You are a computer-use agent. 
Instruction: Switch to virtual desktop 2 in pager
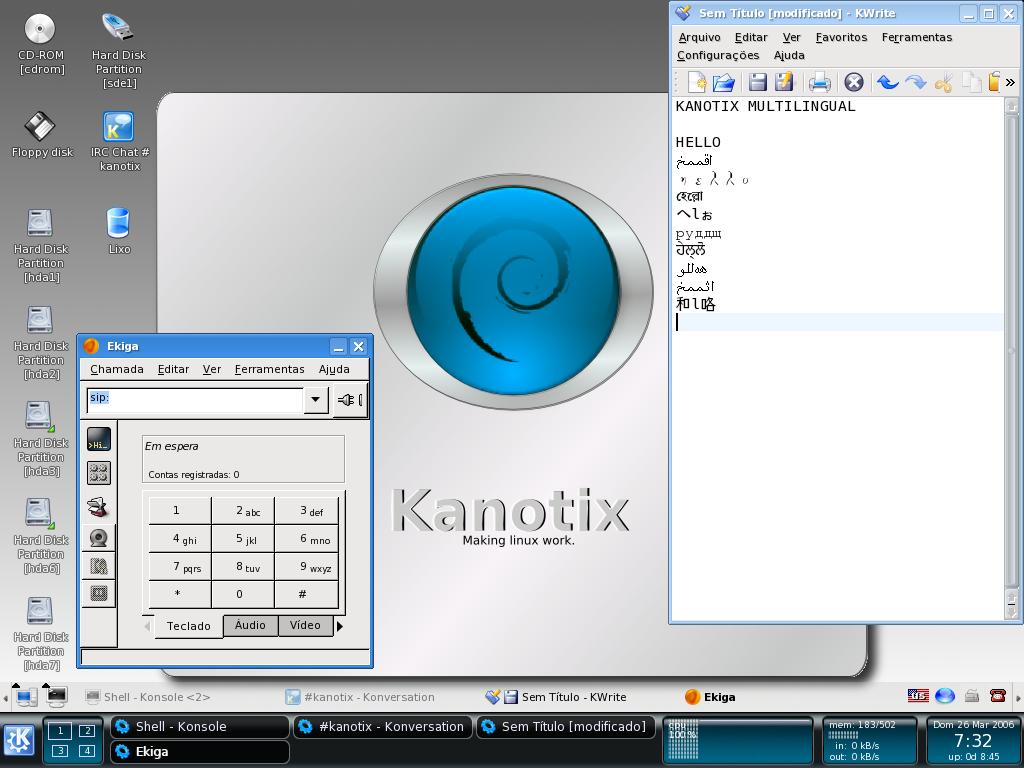[x=86, y=731]
